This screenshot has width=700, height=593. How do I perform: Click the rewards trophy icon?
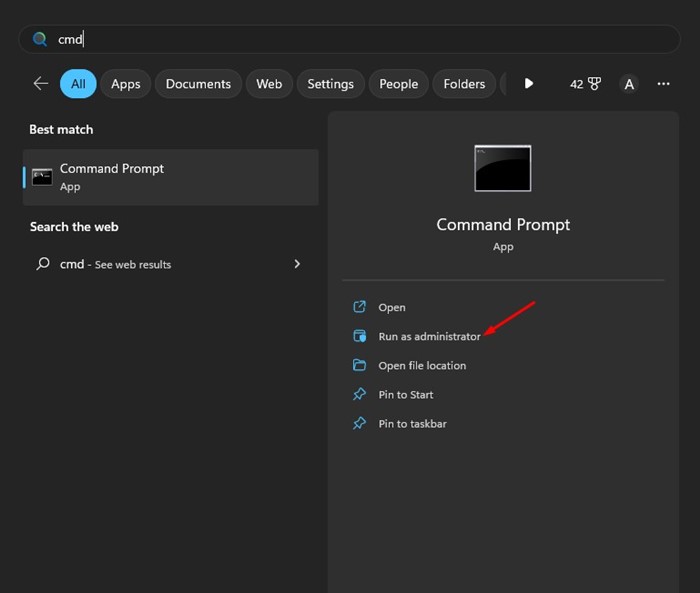(x=593, y=84)
